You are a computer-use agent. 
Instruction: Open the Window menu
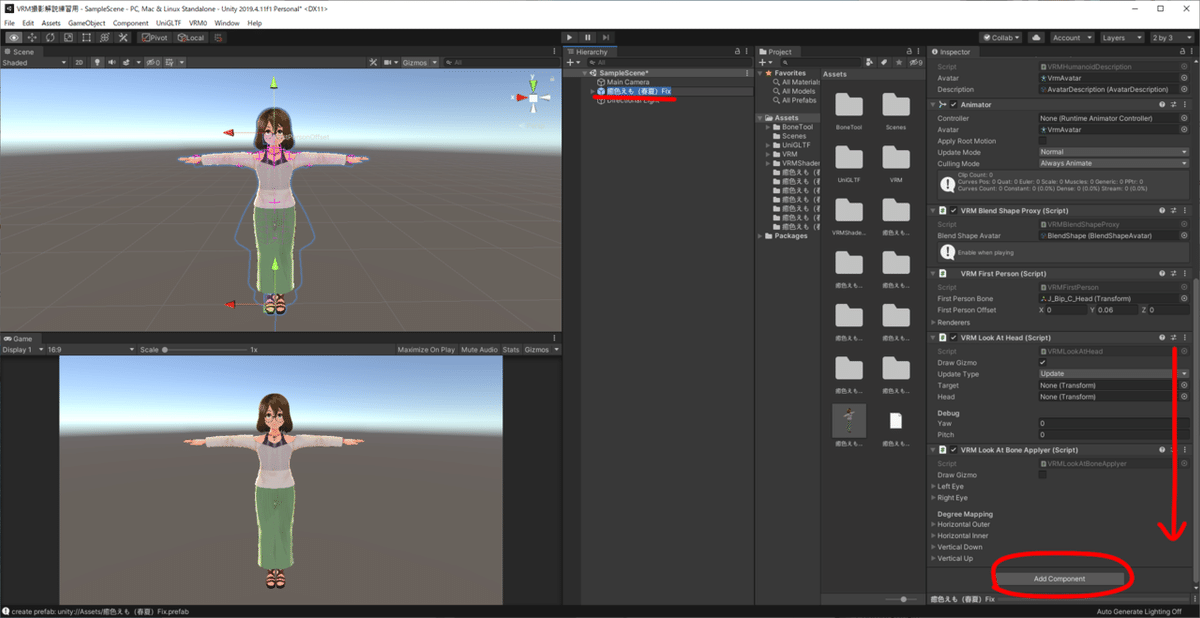click(x=227, y=22)
